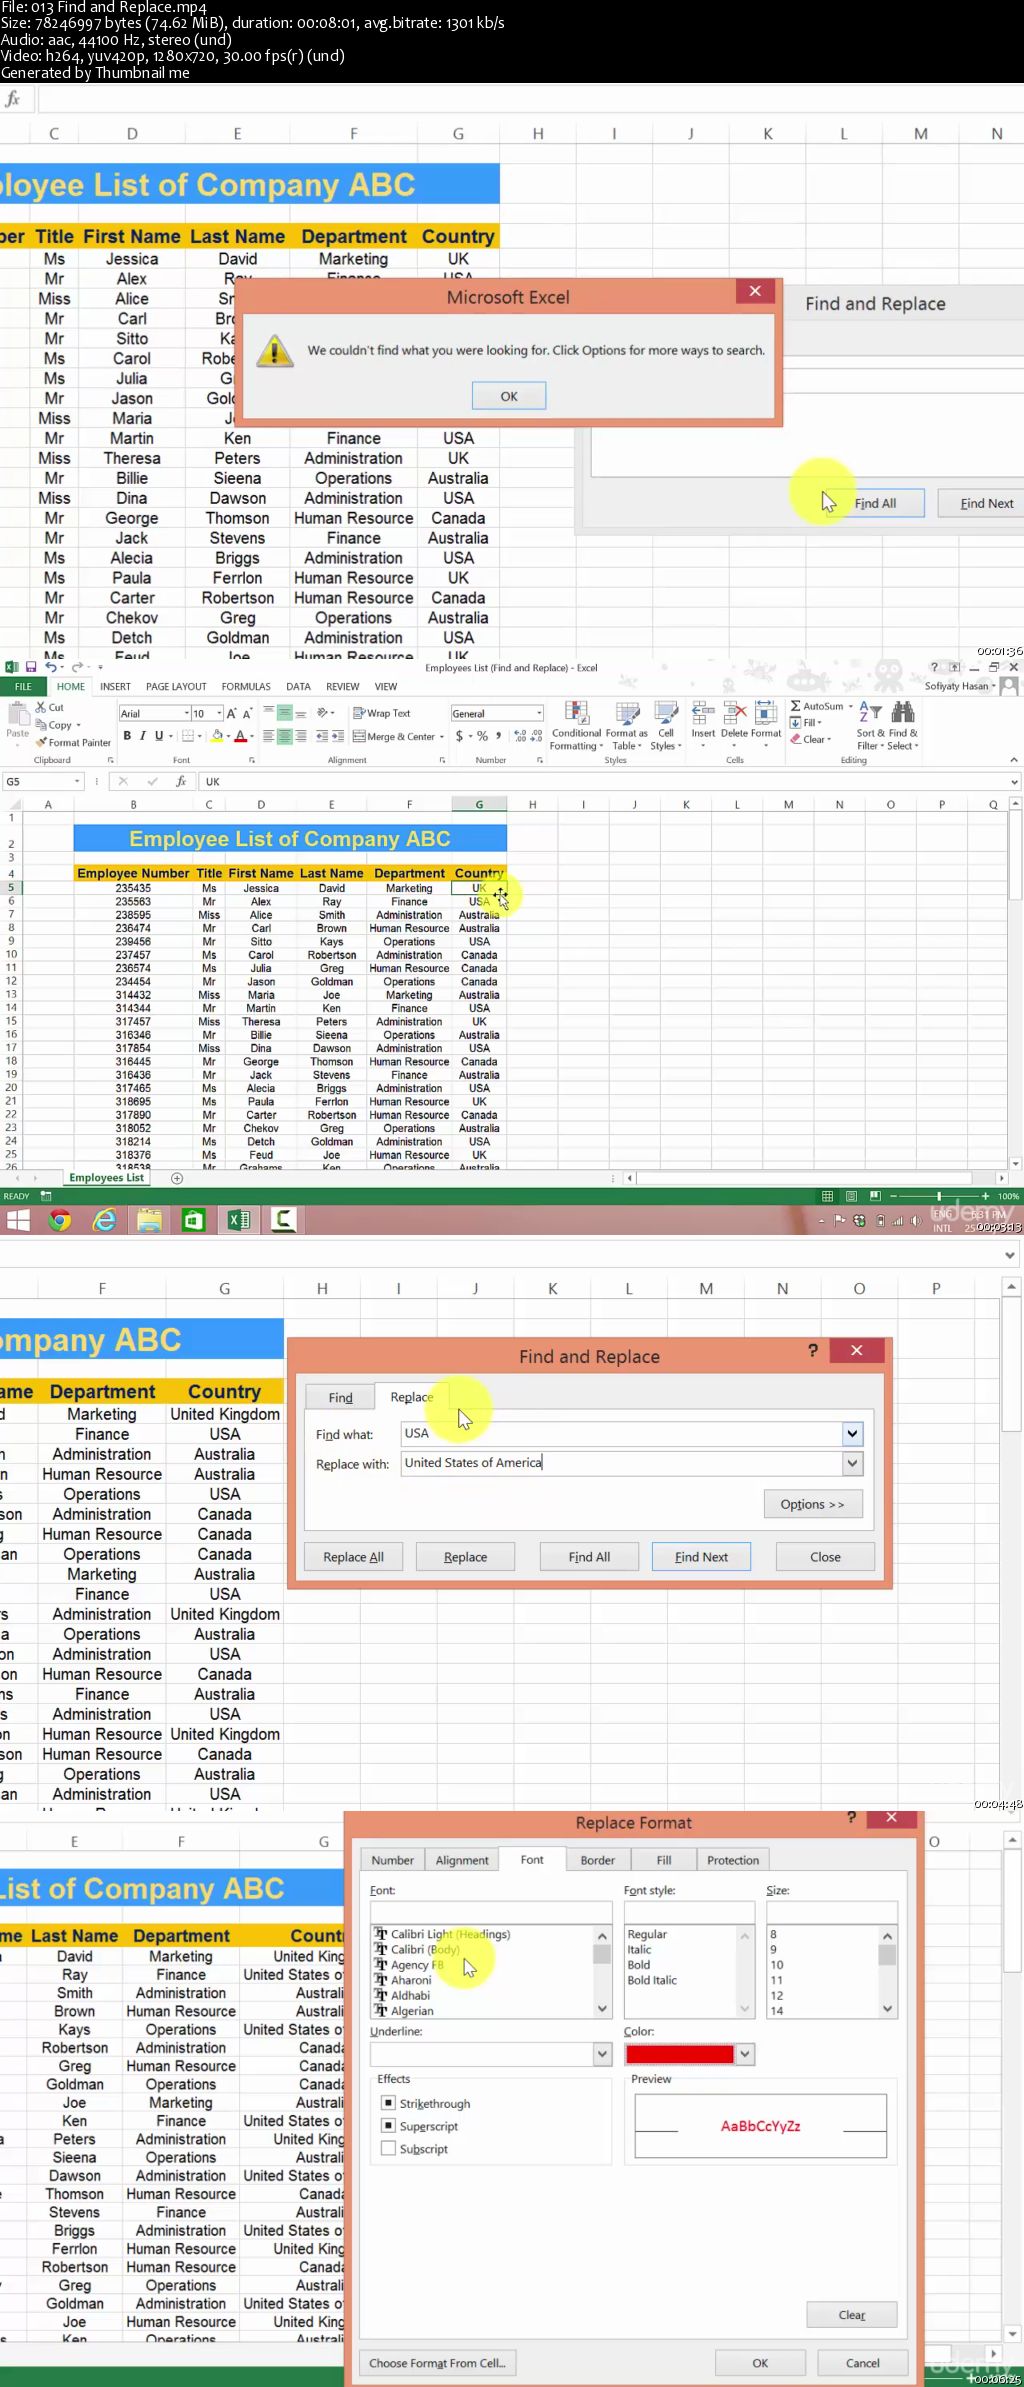Click the Cell Styles icon
1024x2387 pixels.
[665, 713]
